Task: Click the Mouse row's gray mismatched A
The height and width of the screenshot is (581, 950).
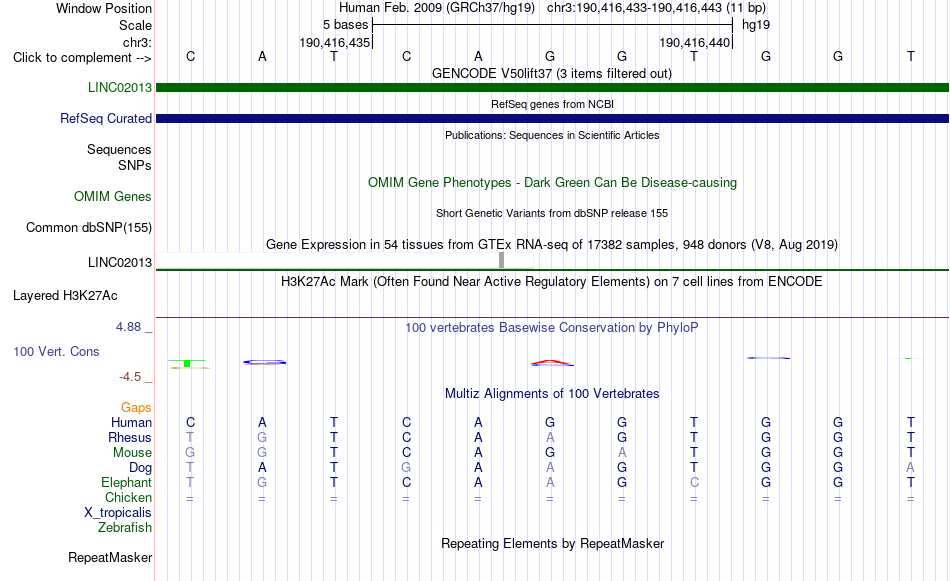Action: tap(622, 453)
